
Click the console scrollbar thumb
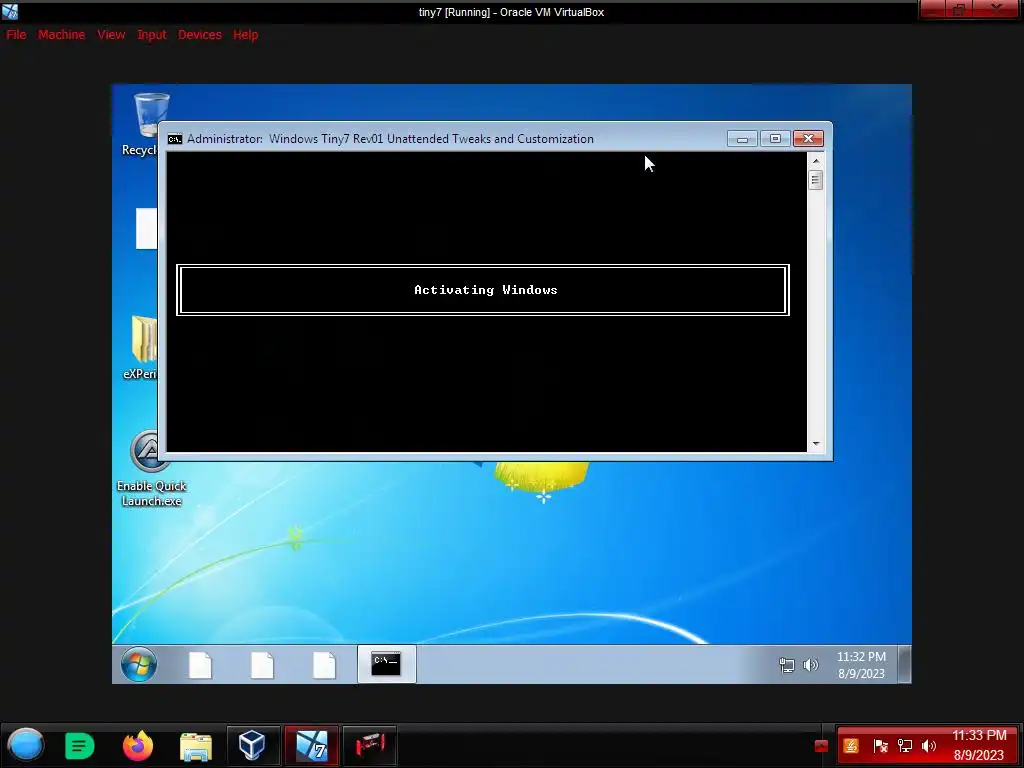[x=816, y=180]
